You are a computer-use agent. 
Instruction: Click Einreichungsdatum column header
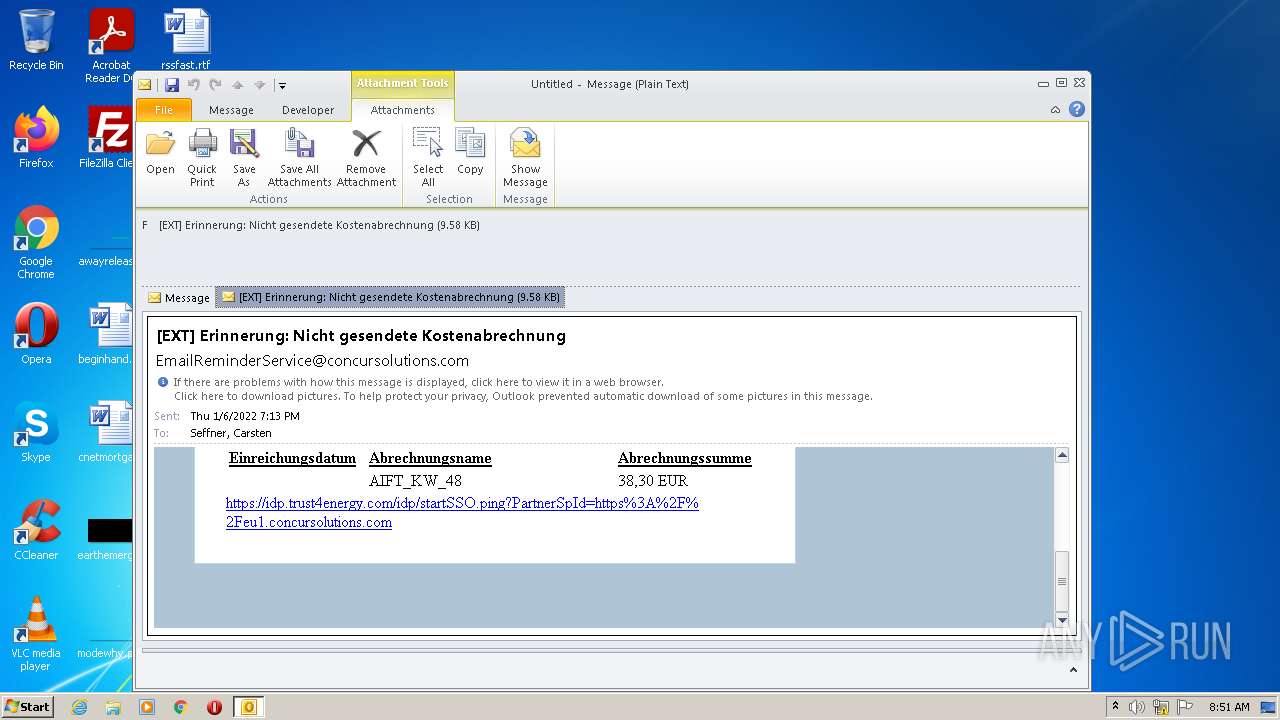pyautogui.click(x=292, y=458)
